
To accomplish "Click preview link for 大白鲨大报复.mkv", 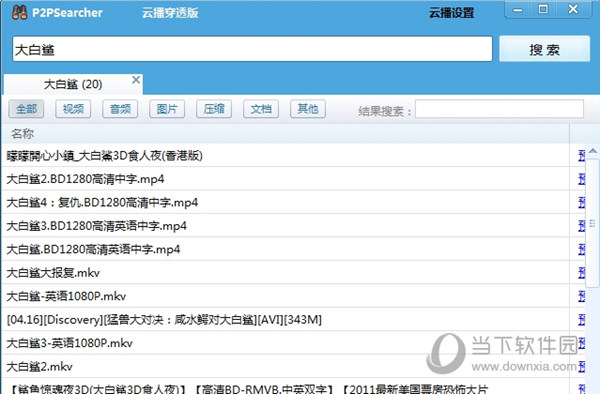I will [x=582, y=272].
